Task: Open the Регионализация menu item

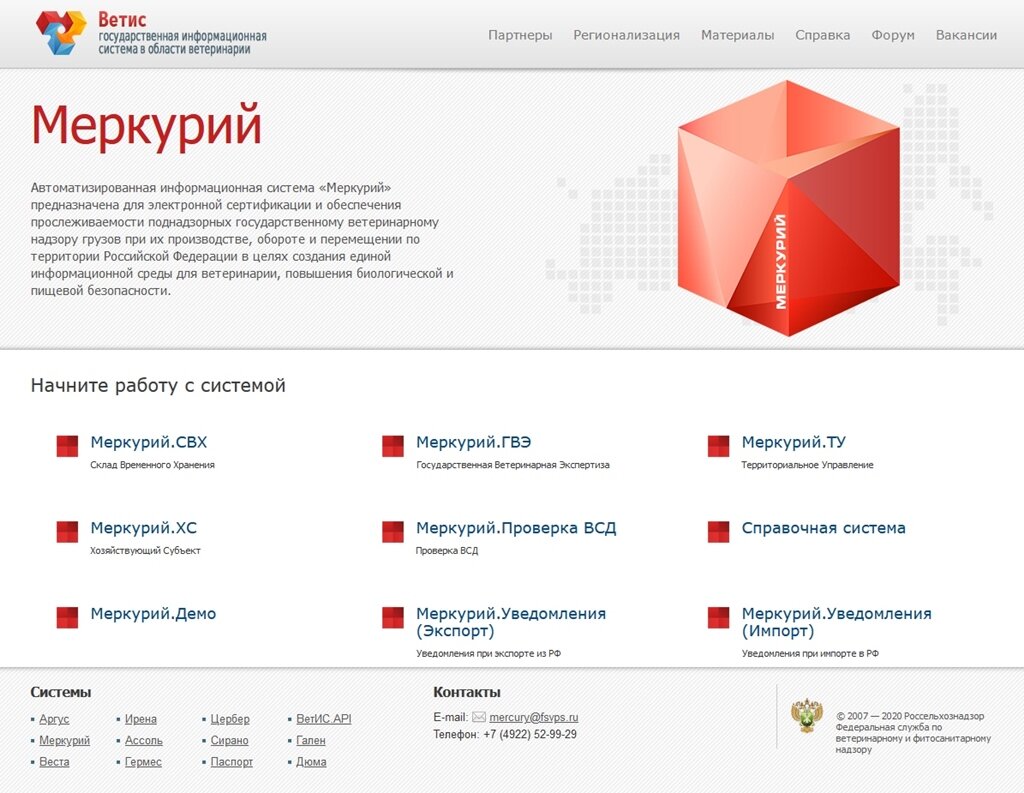Action: pos(626,35)
